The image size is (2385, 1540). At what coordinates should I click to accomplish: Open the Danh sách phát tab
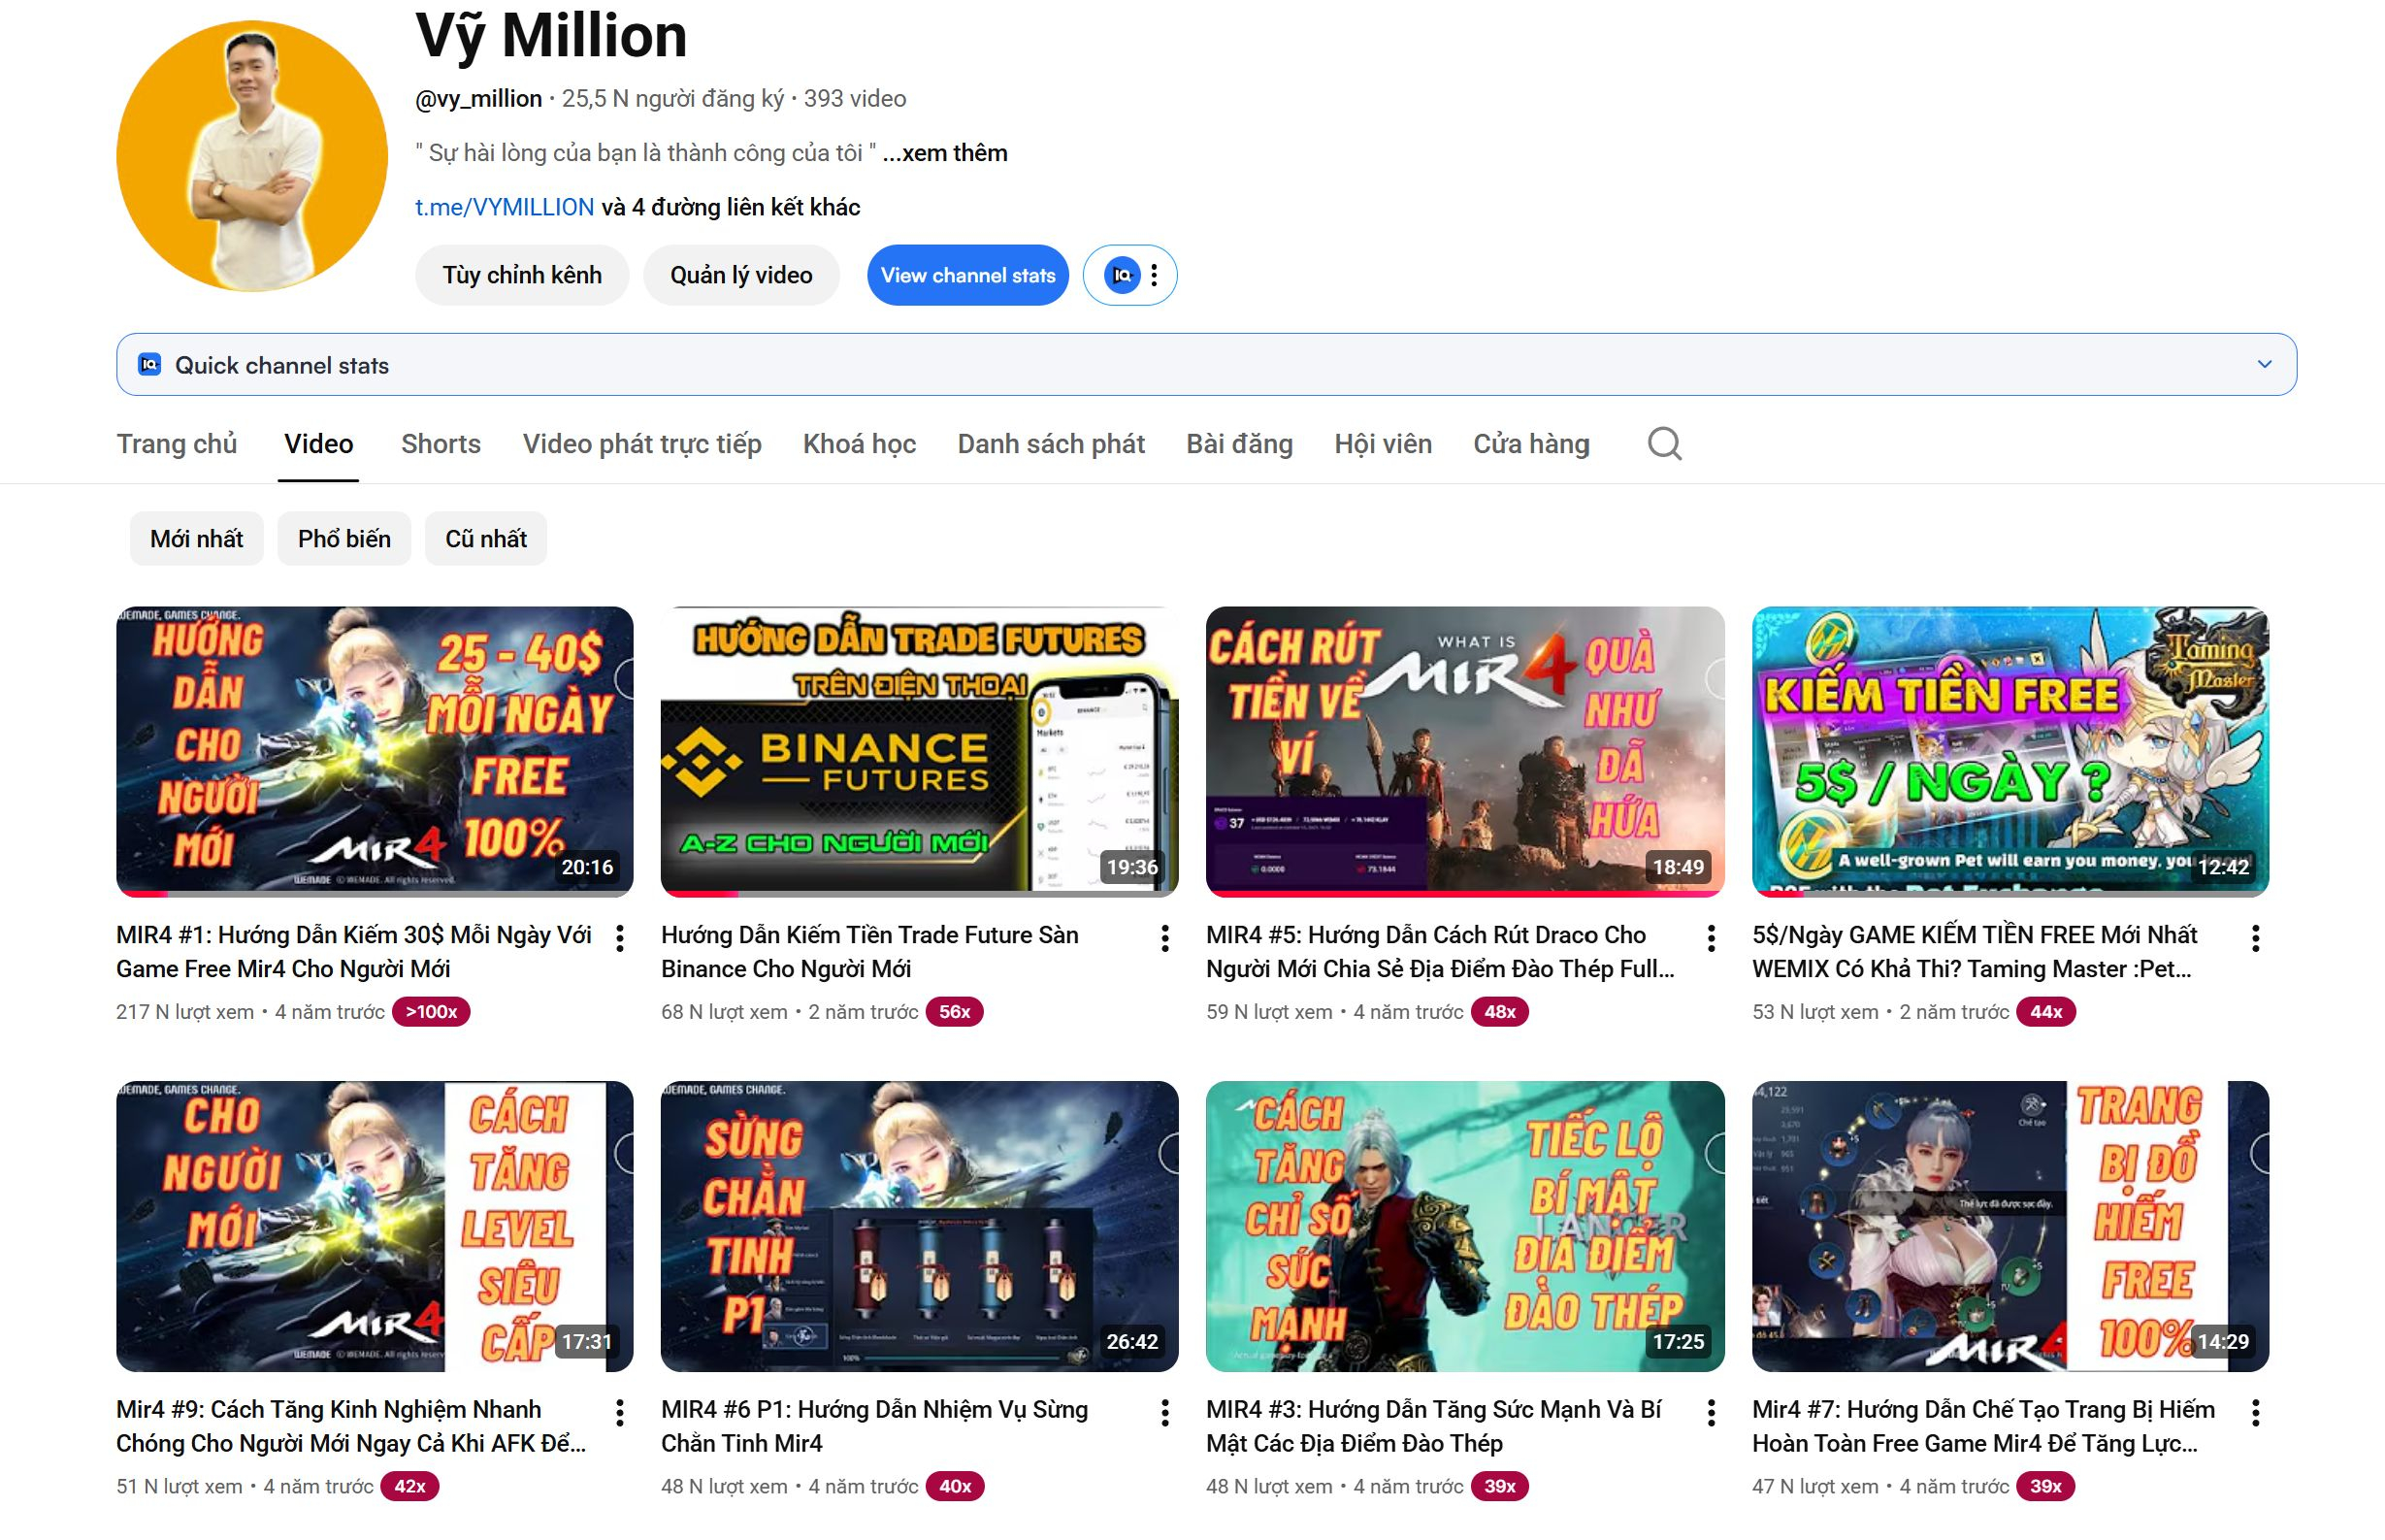(1051, 444)
